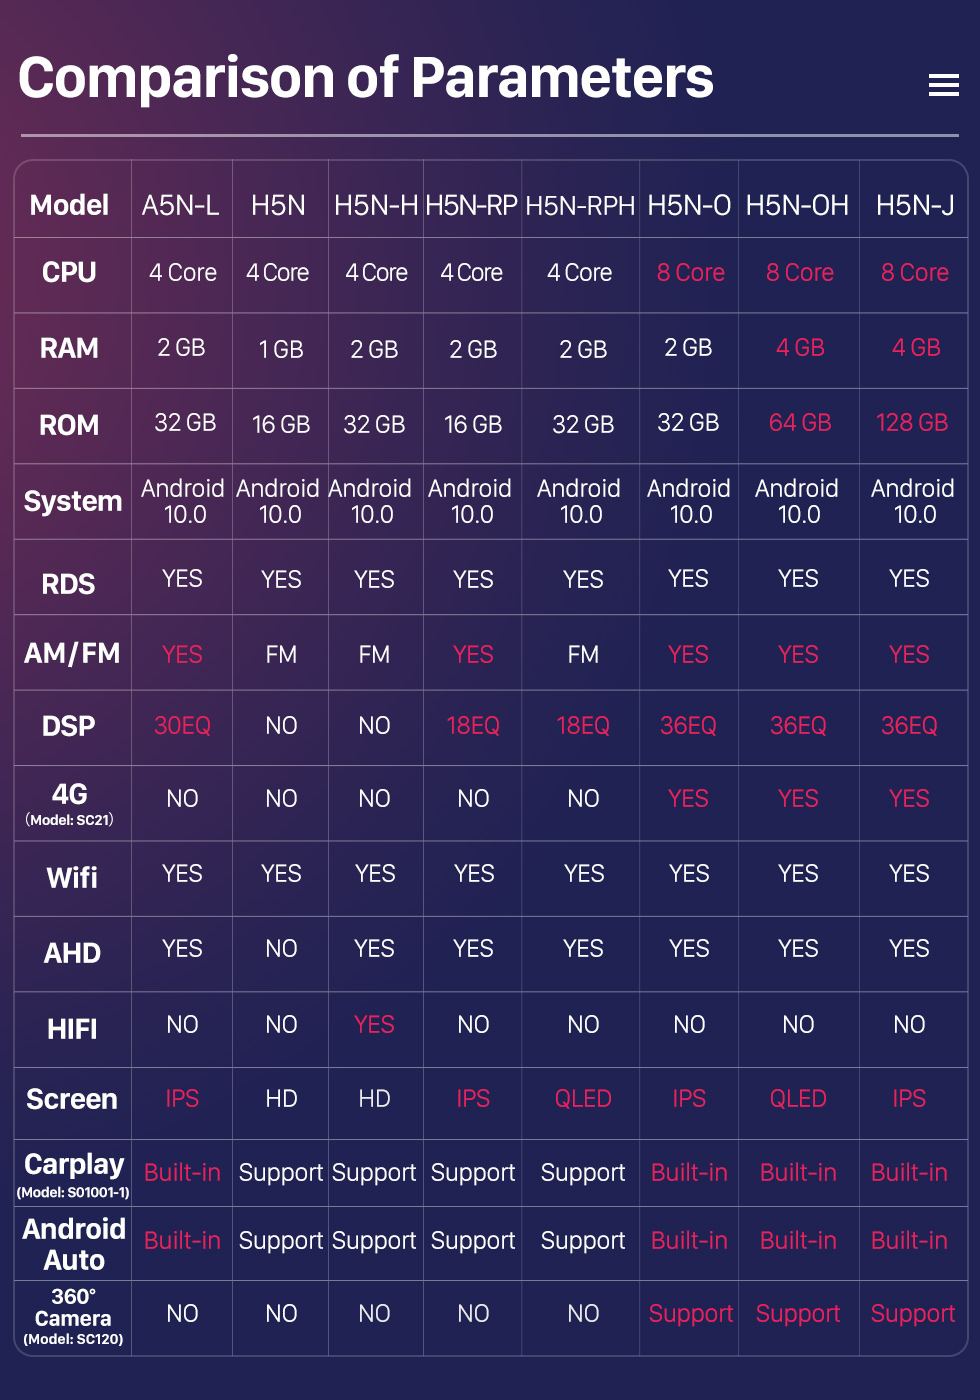This screenshot has height=1400, width=980.
Task: Select 8 Core CPU value under H5N-O
Action: (x=690, y=273)
